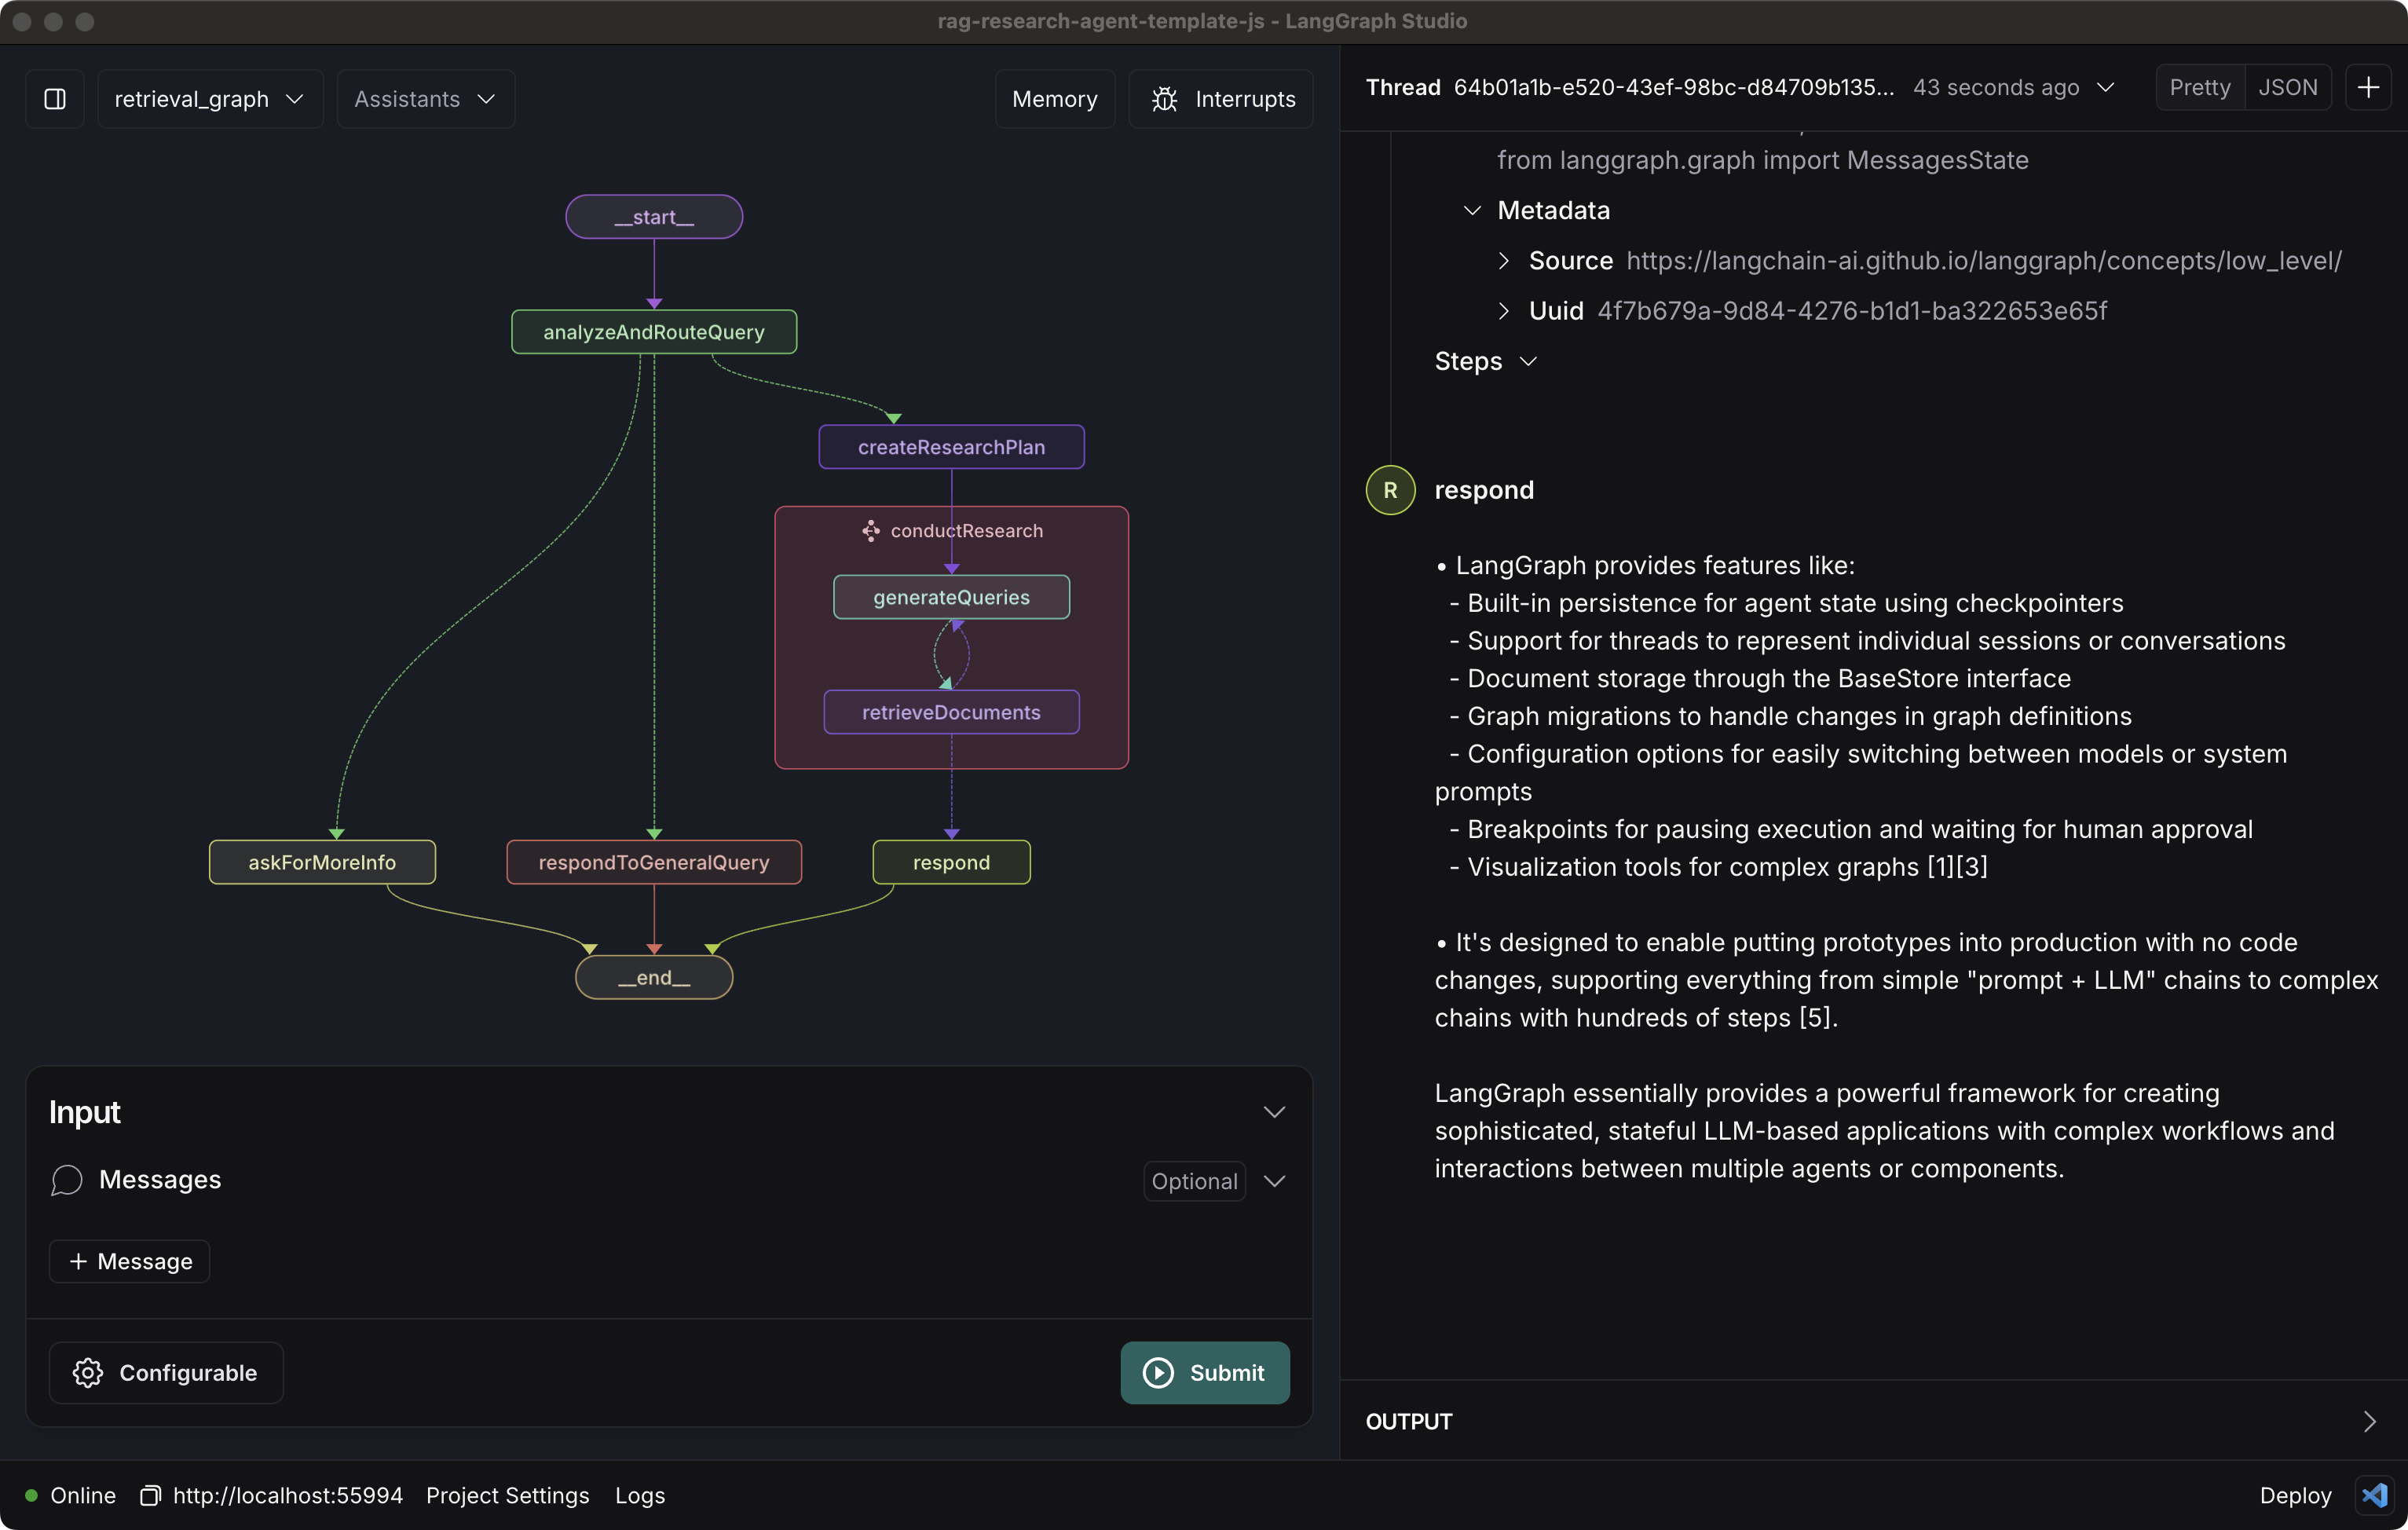Click the Configurable gear icon
Viewport: 2408px width, 1530px height.
[88, 1373]
